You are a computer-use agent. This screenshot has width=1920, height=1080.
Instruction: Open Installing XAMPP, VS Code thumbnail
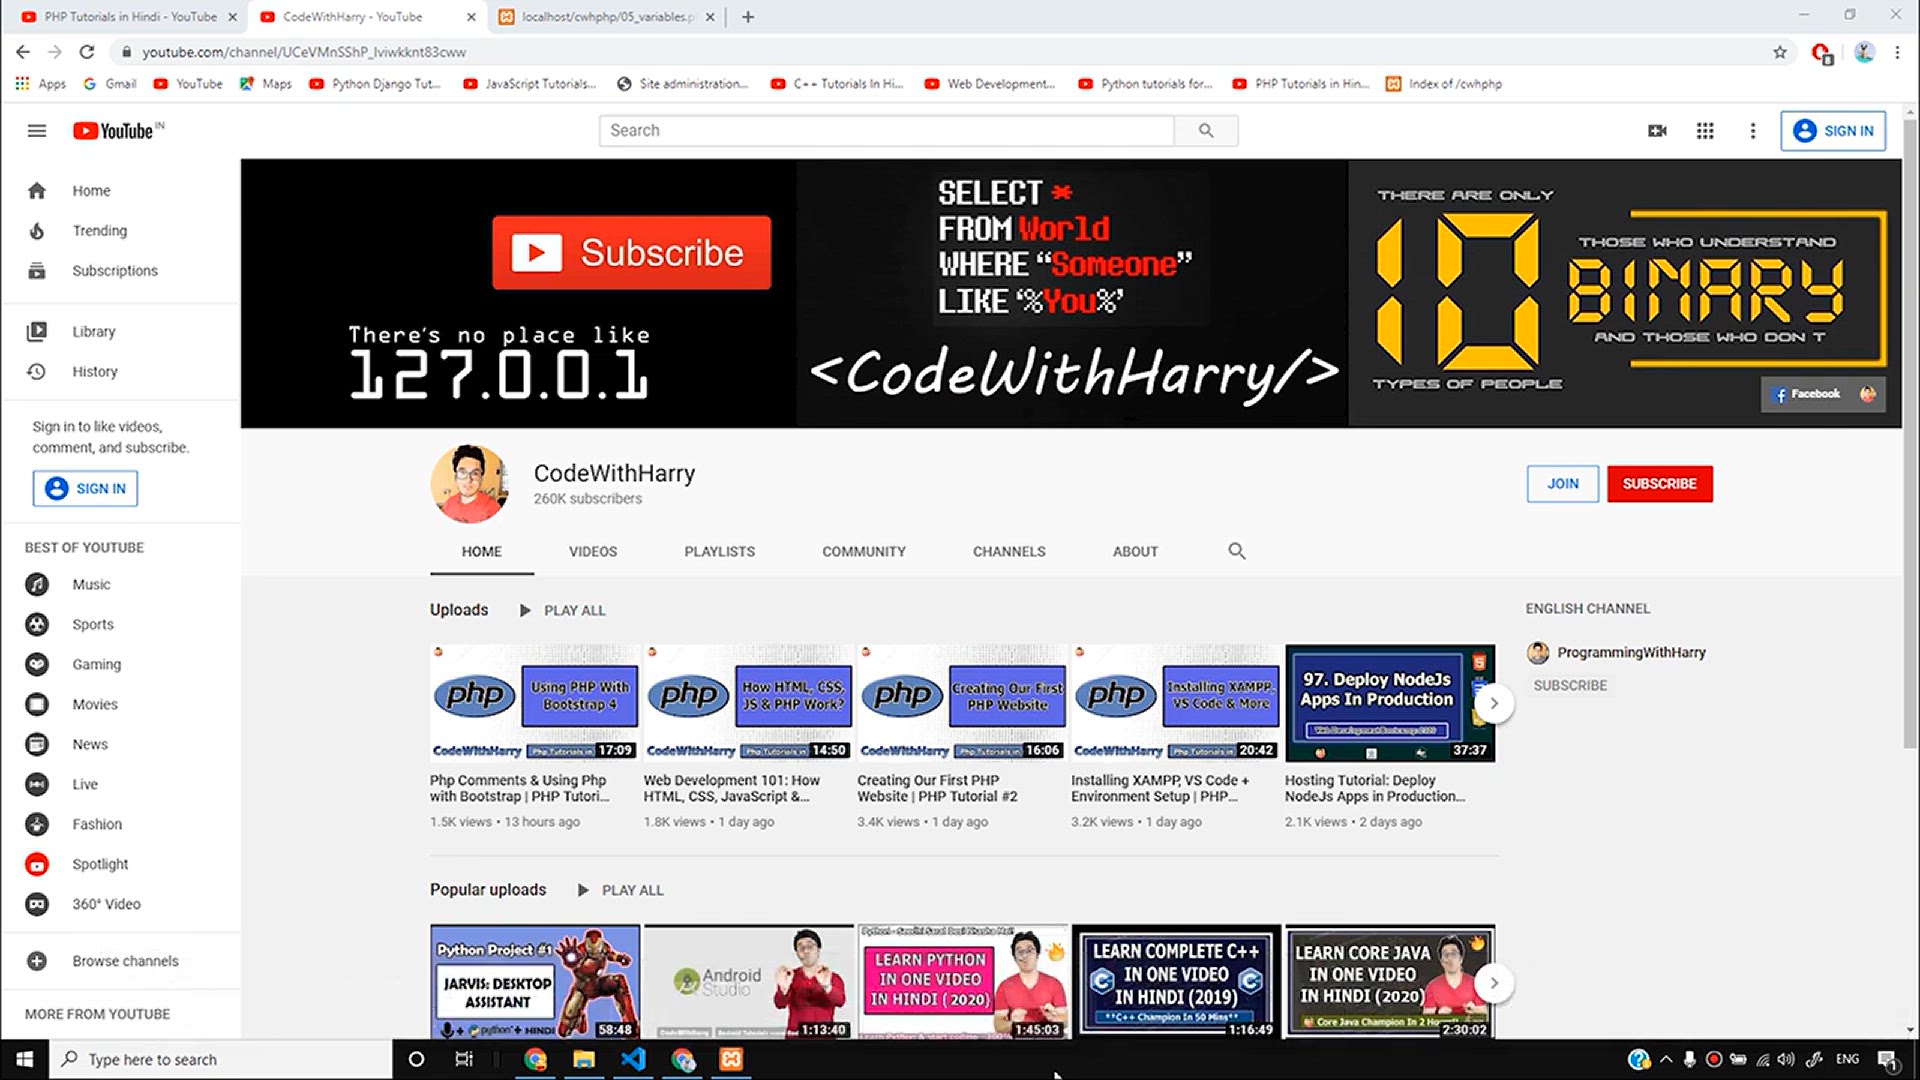pyautogui.click(x=1176, y=703)
